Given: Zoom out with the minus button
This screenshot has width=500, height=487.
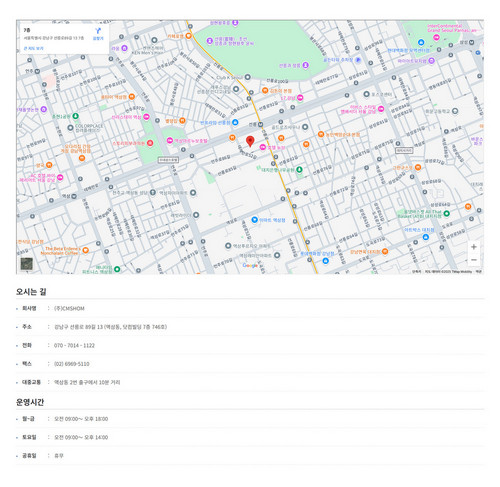Looking at the screenshot, I should click(x=474, y=260).
